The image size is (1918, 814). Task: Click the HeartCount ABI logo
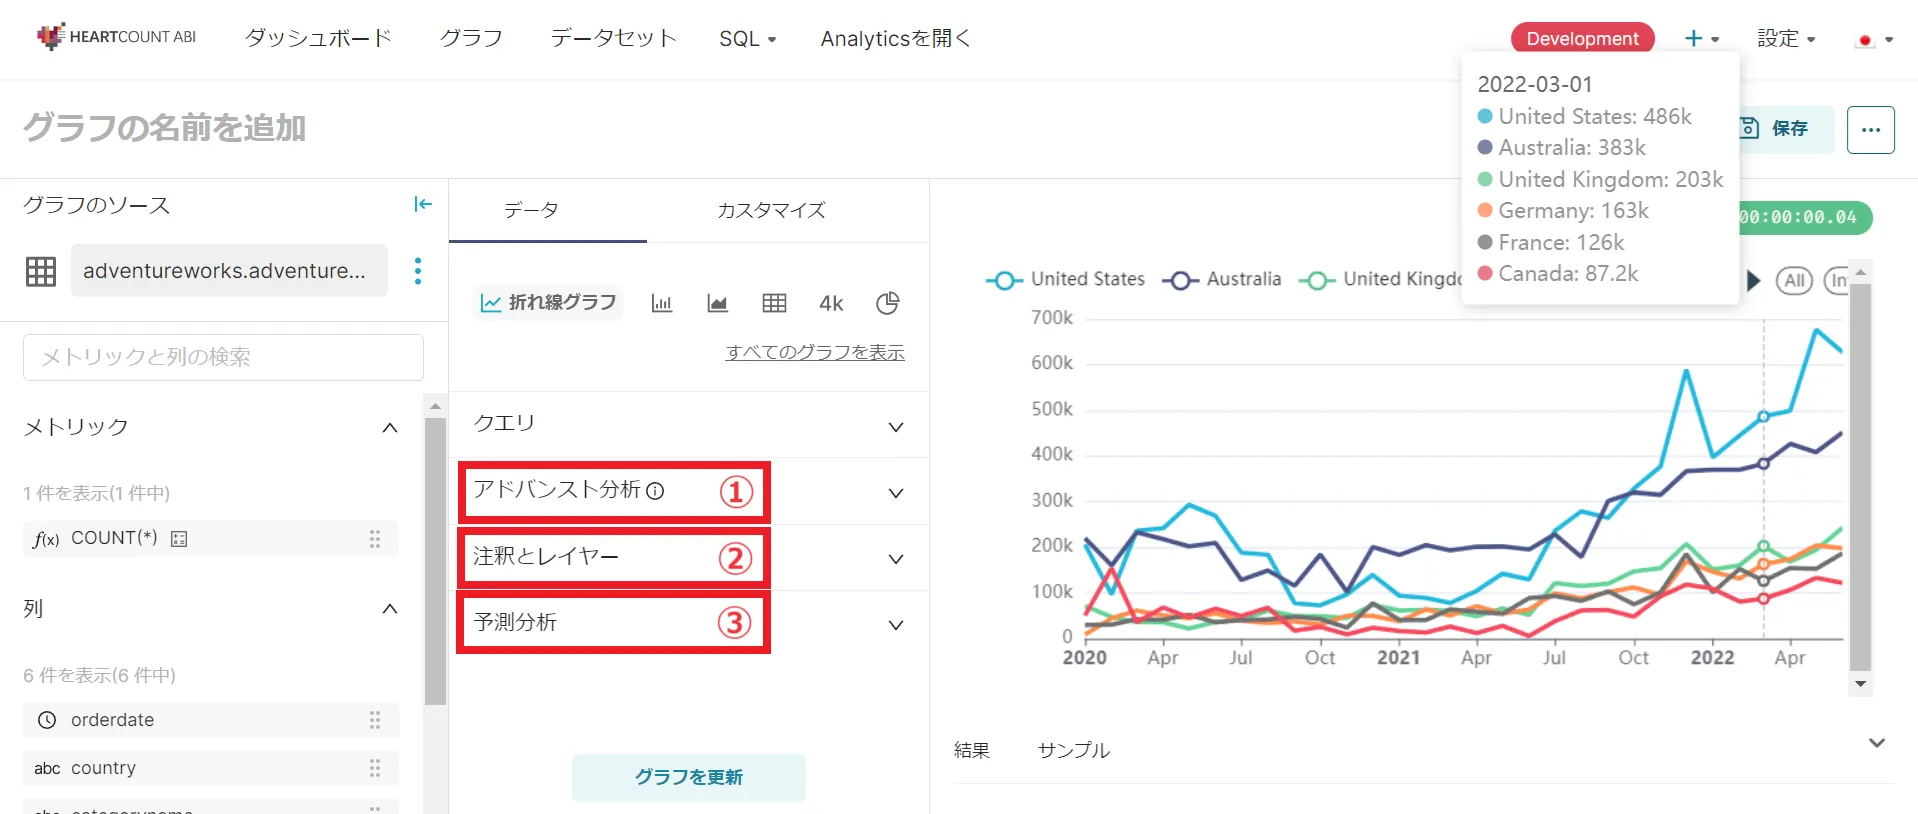117,37
